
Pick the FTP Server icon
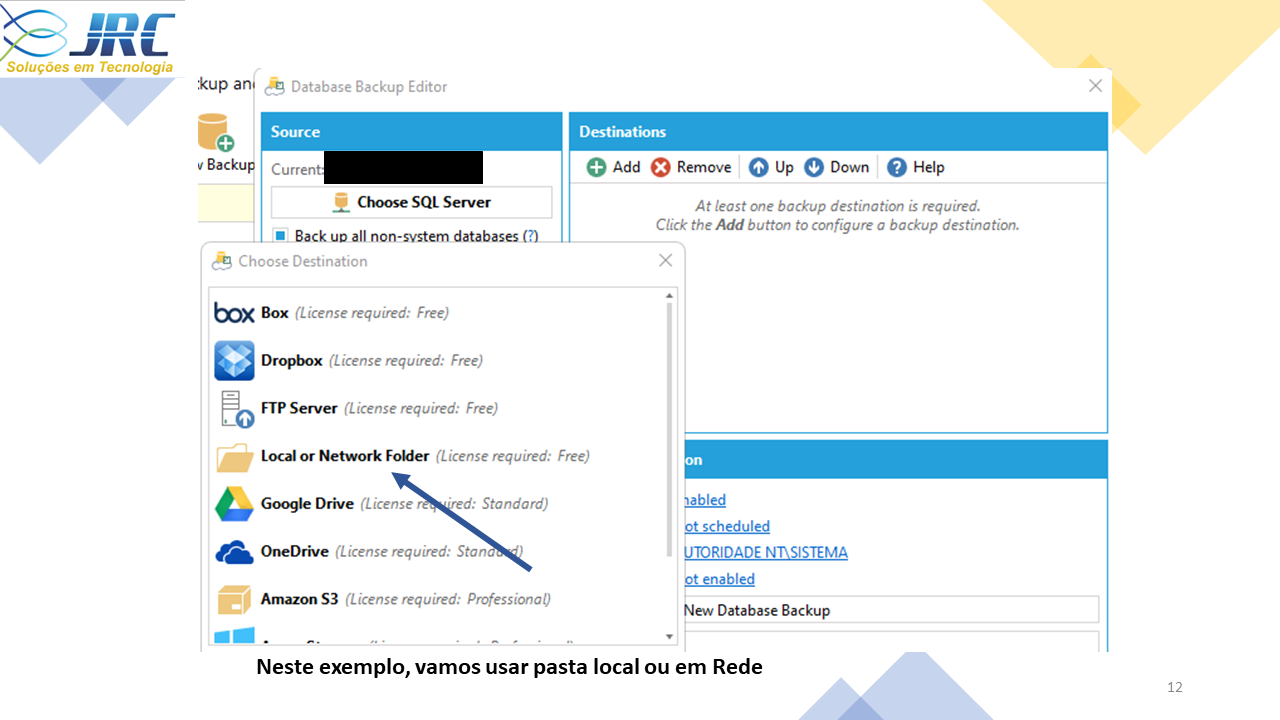click(236, 408)
